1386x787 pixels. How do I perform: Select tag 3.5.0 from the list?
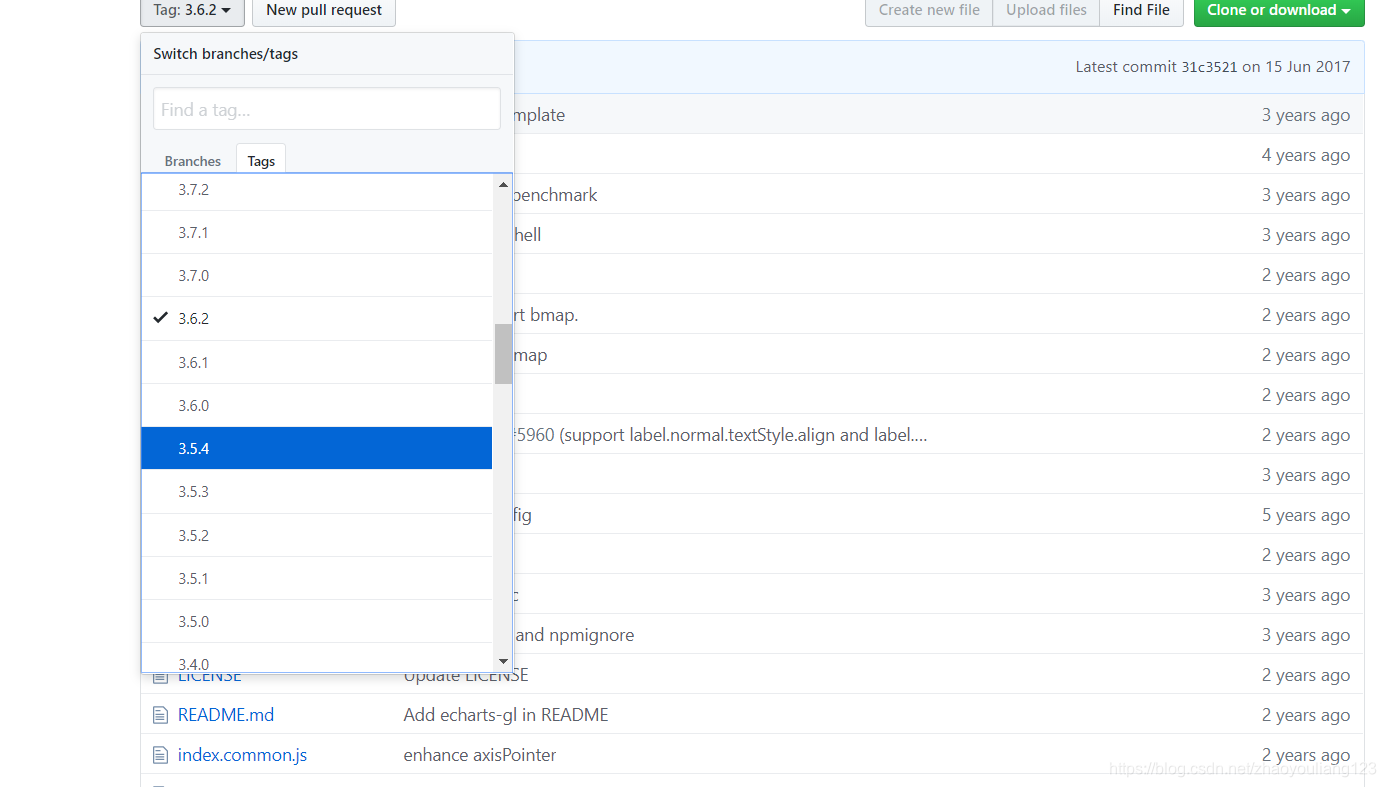(x=317, y=621)
